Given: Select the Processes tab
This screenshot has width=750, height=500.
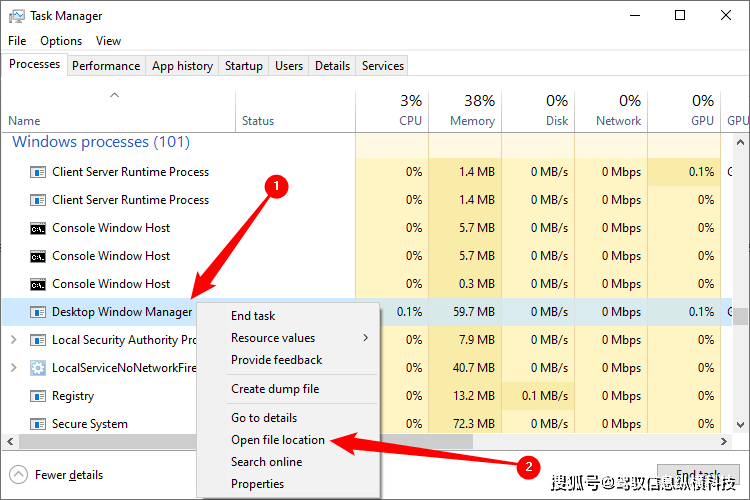Looking at the screenshot, I should click(34, 64).
